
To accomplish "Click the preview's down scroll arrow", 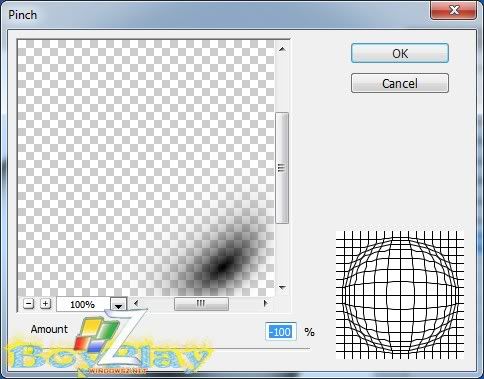I will 282,287.
